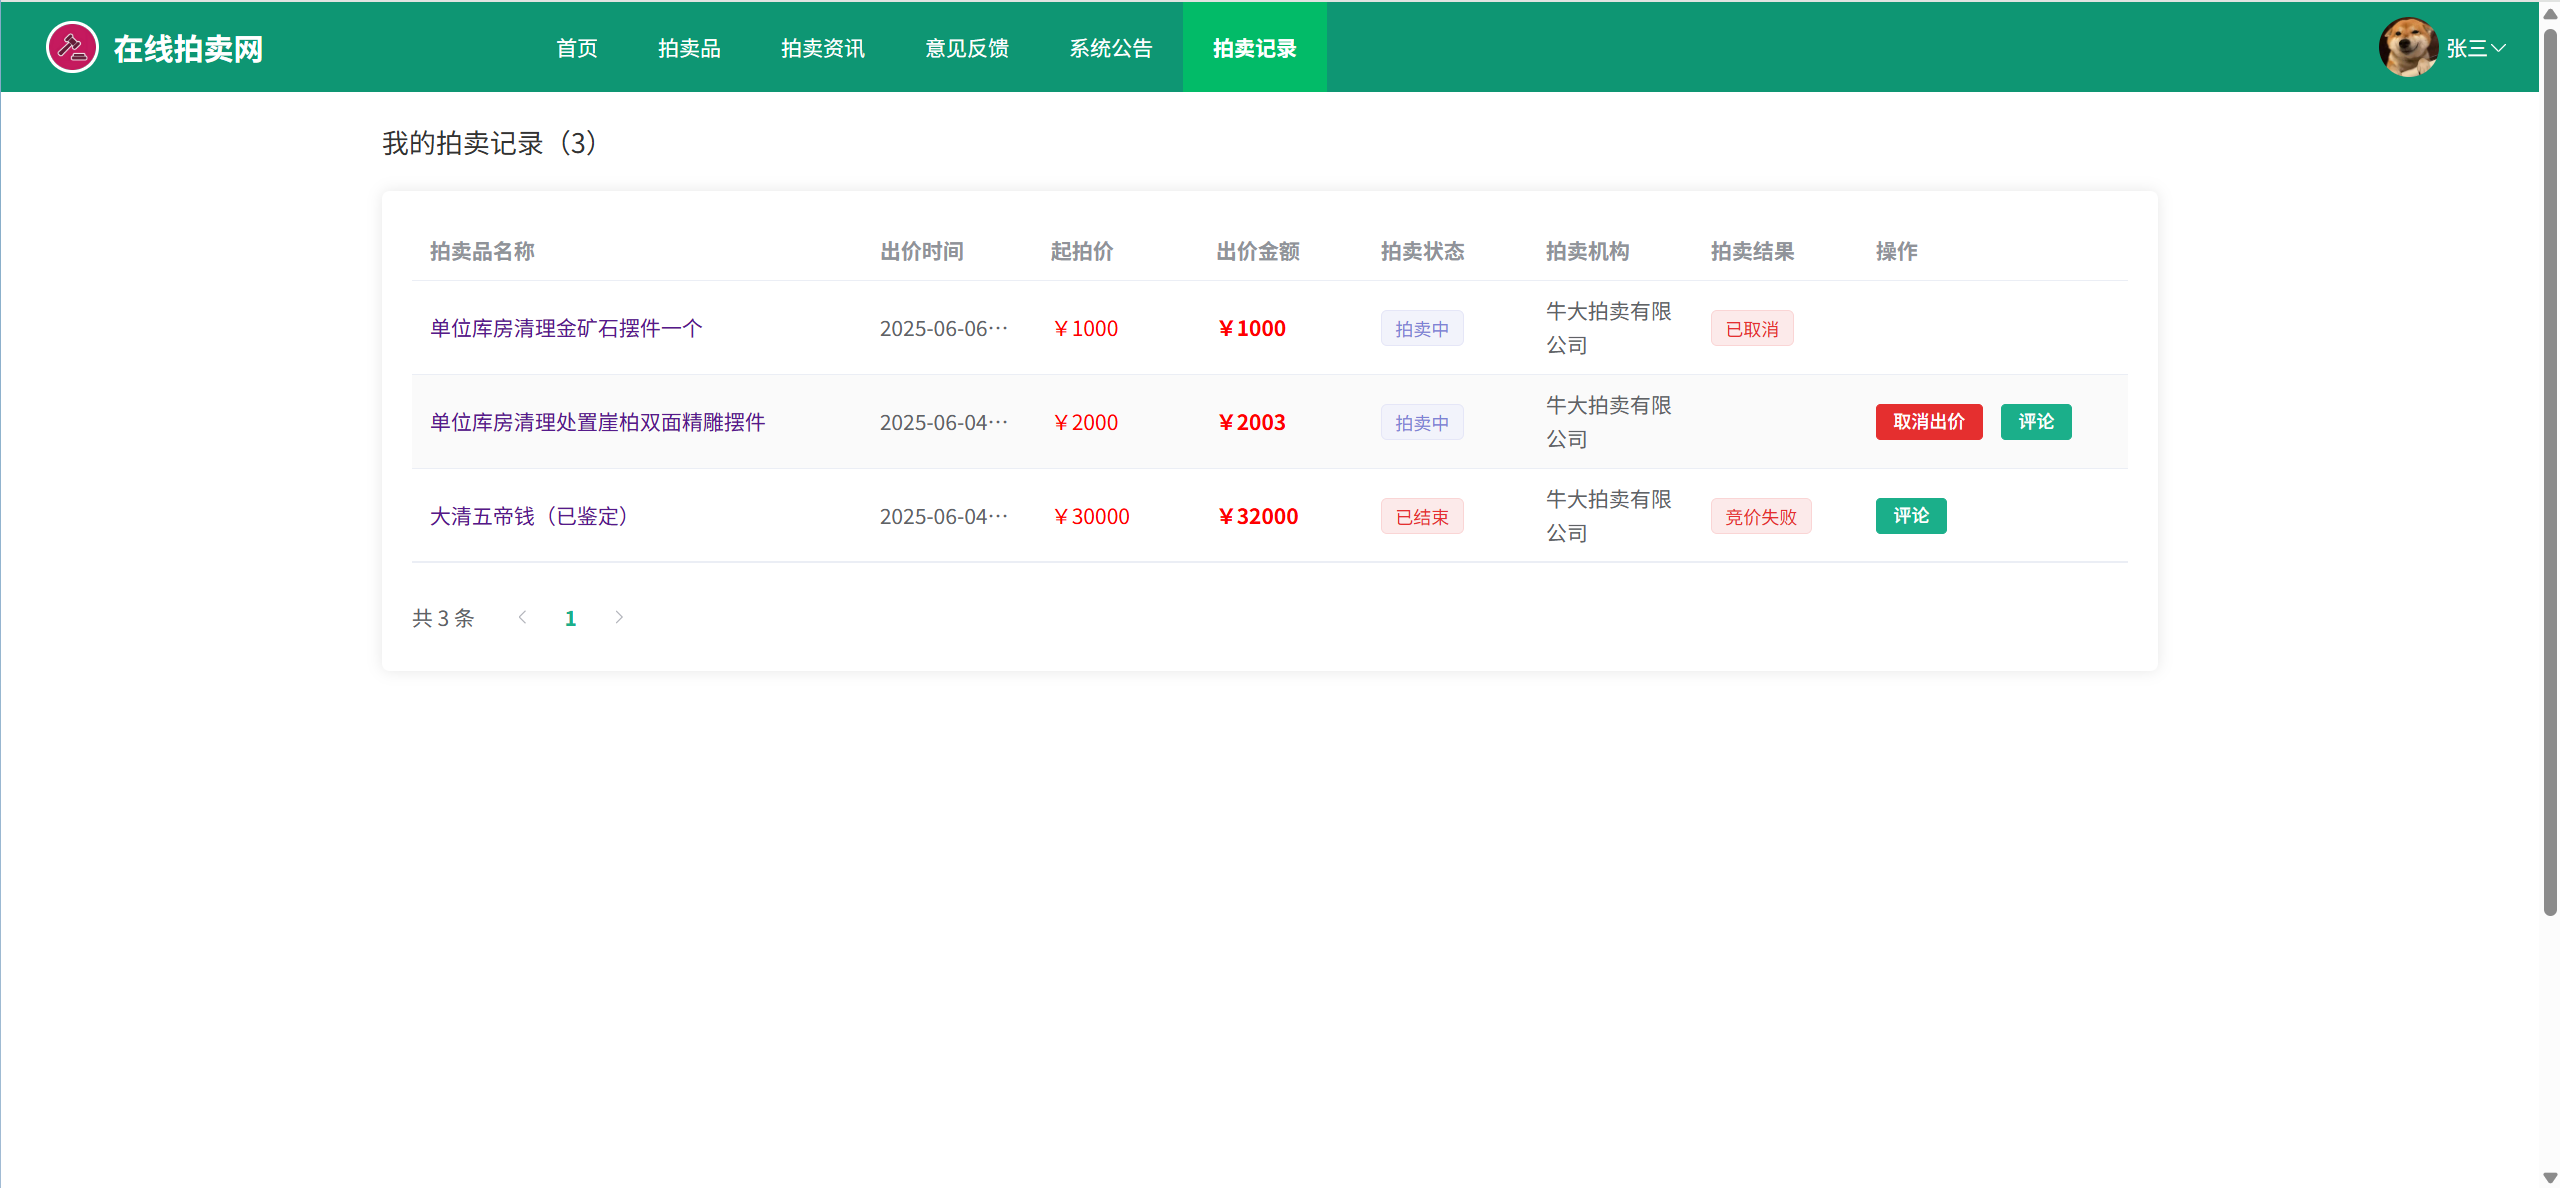Expand the 张三 user dropdown arrow
The height and width of the screenshot is (1188, 2560).
click(x=2498, y=48)
